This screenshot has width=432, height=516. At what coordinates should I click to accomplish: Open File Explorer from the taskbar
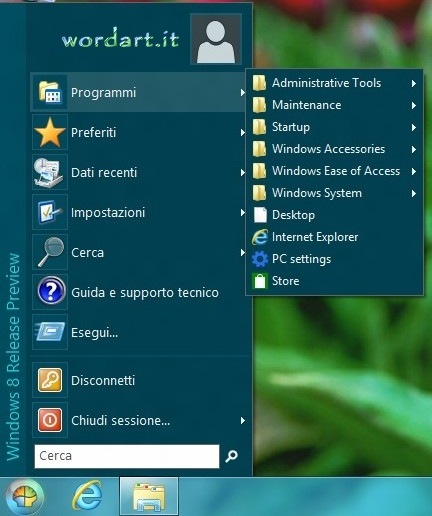pyautogui.click(x=149, y=497)
